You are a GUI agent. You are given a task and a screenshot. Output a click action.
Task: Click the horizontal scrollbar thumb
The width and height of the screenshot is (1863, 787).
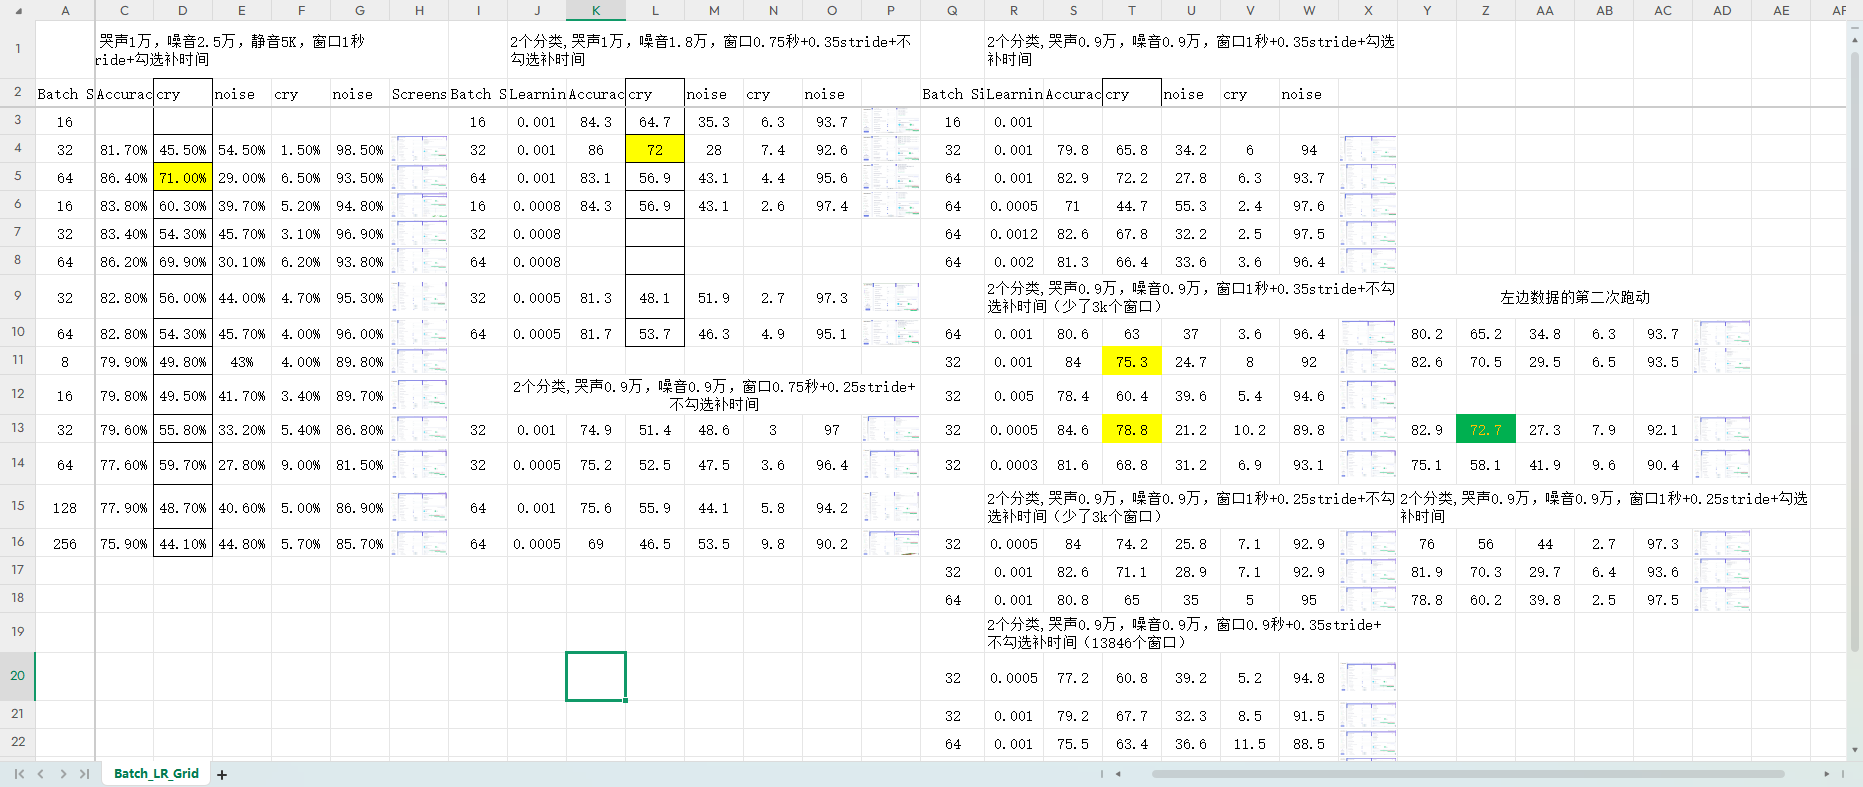[x=1467, y=774]
